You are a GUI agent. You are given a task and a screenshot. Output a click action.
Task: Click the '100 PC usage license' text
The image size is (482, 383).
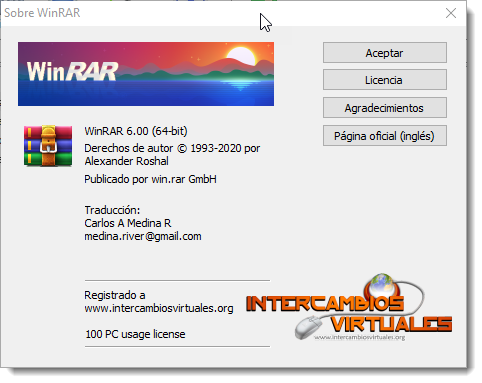tap(135, 334)
